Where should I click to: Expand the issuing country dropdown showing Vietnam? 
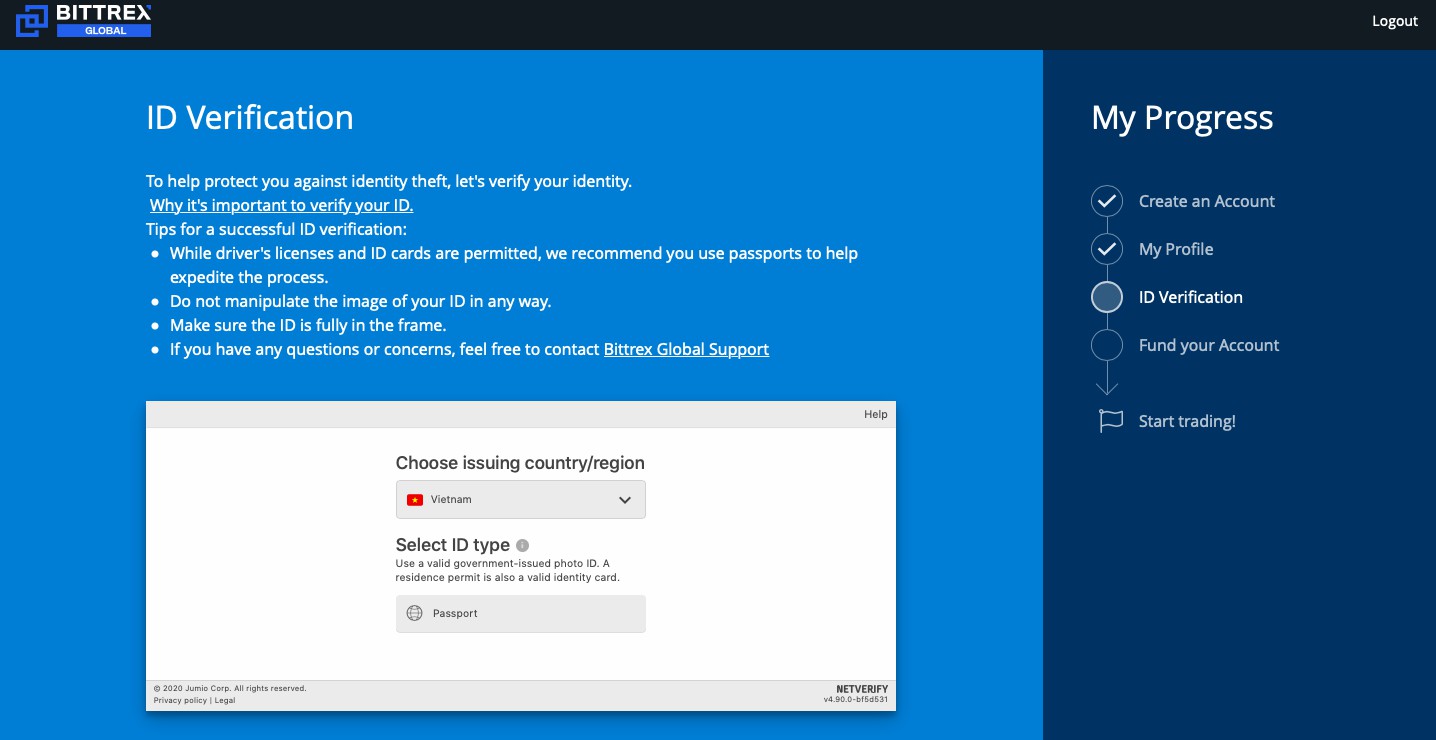[x=521, y=499]
